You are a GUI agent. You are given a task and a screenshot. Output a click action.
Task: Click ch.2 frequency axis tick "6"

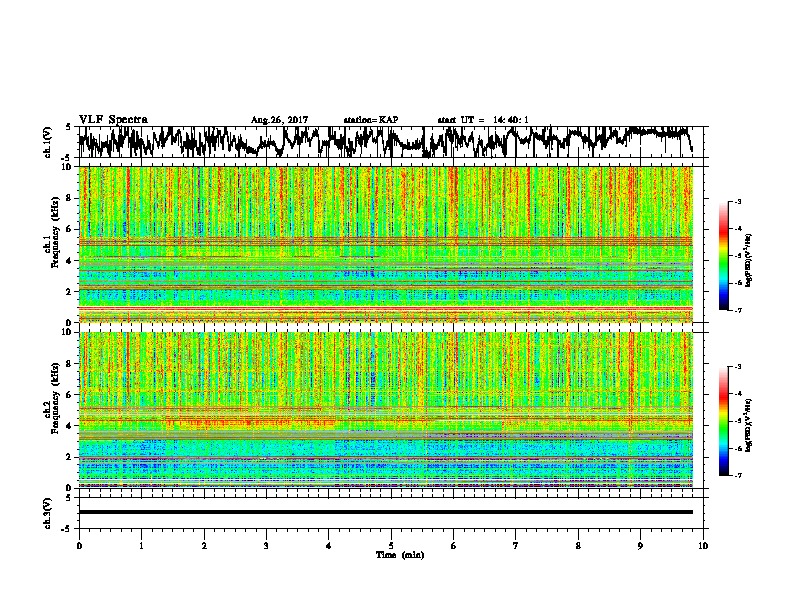coord(70,395)
